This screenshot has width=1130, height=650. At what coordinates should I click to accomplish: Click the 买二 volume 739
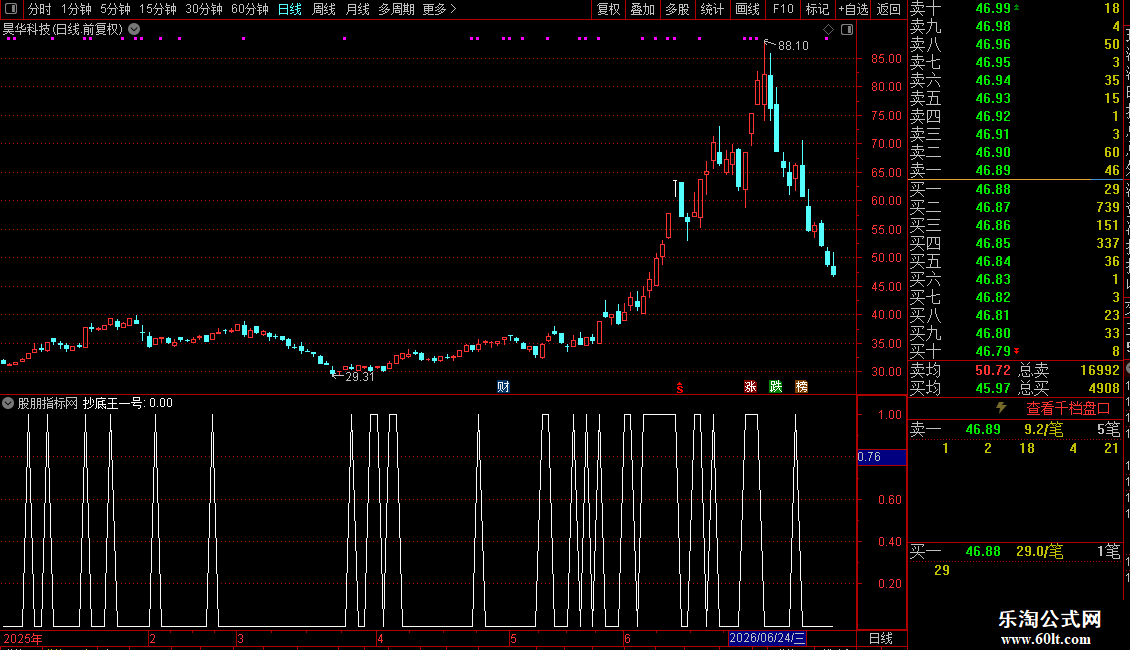click(x=1108, y=208)
